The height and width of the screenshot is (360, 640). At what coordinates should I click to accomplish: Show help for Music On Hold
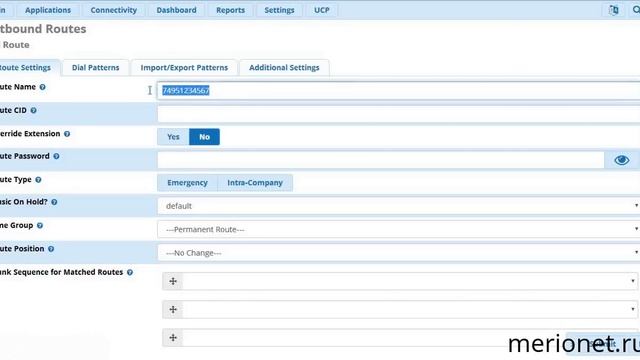(x=54, y=202)
